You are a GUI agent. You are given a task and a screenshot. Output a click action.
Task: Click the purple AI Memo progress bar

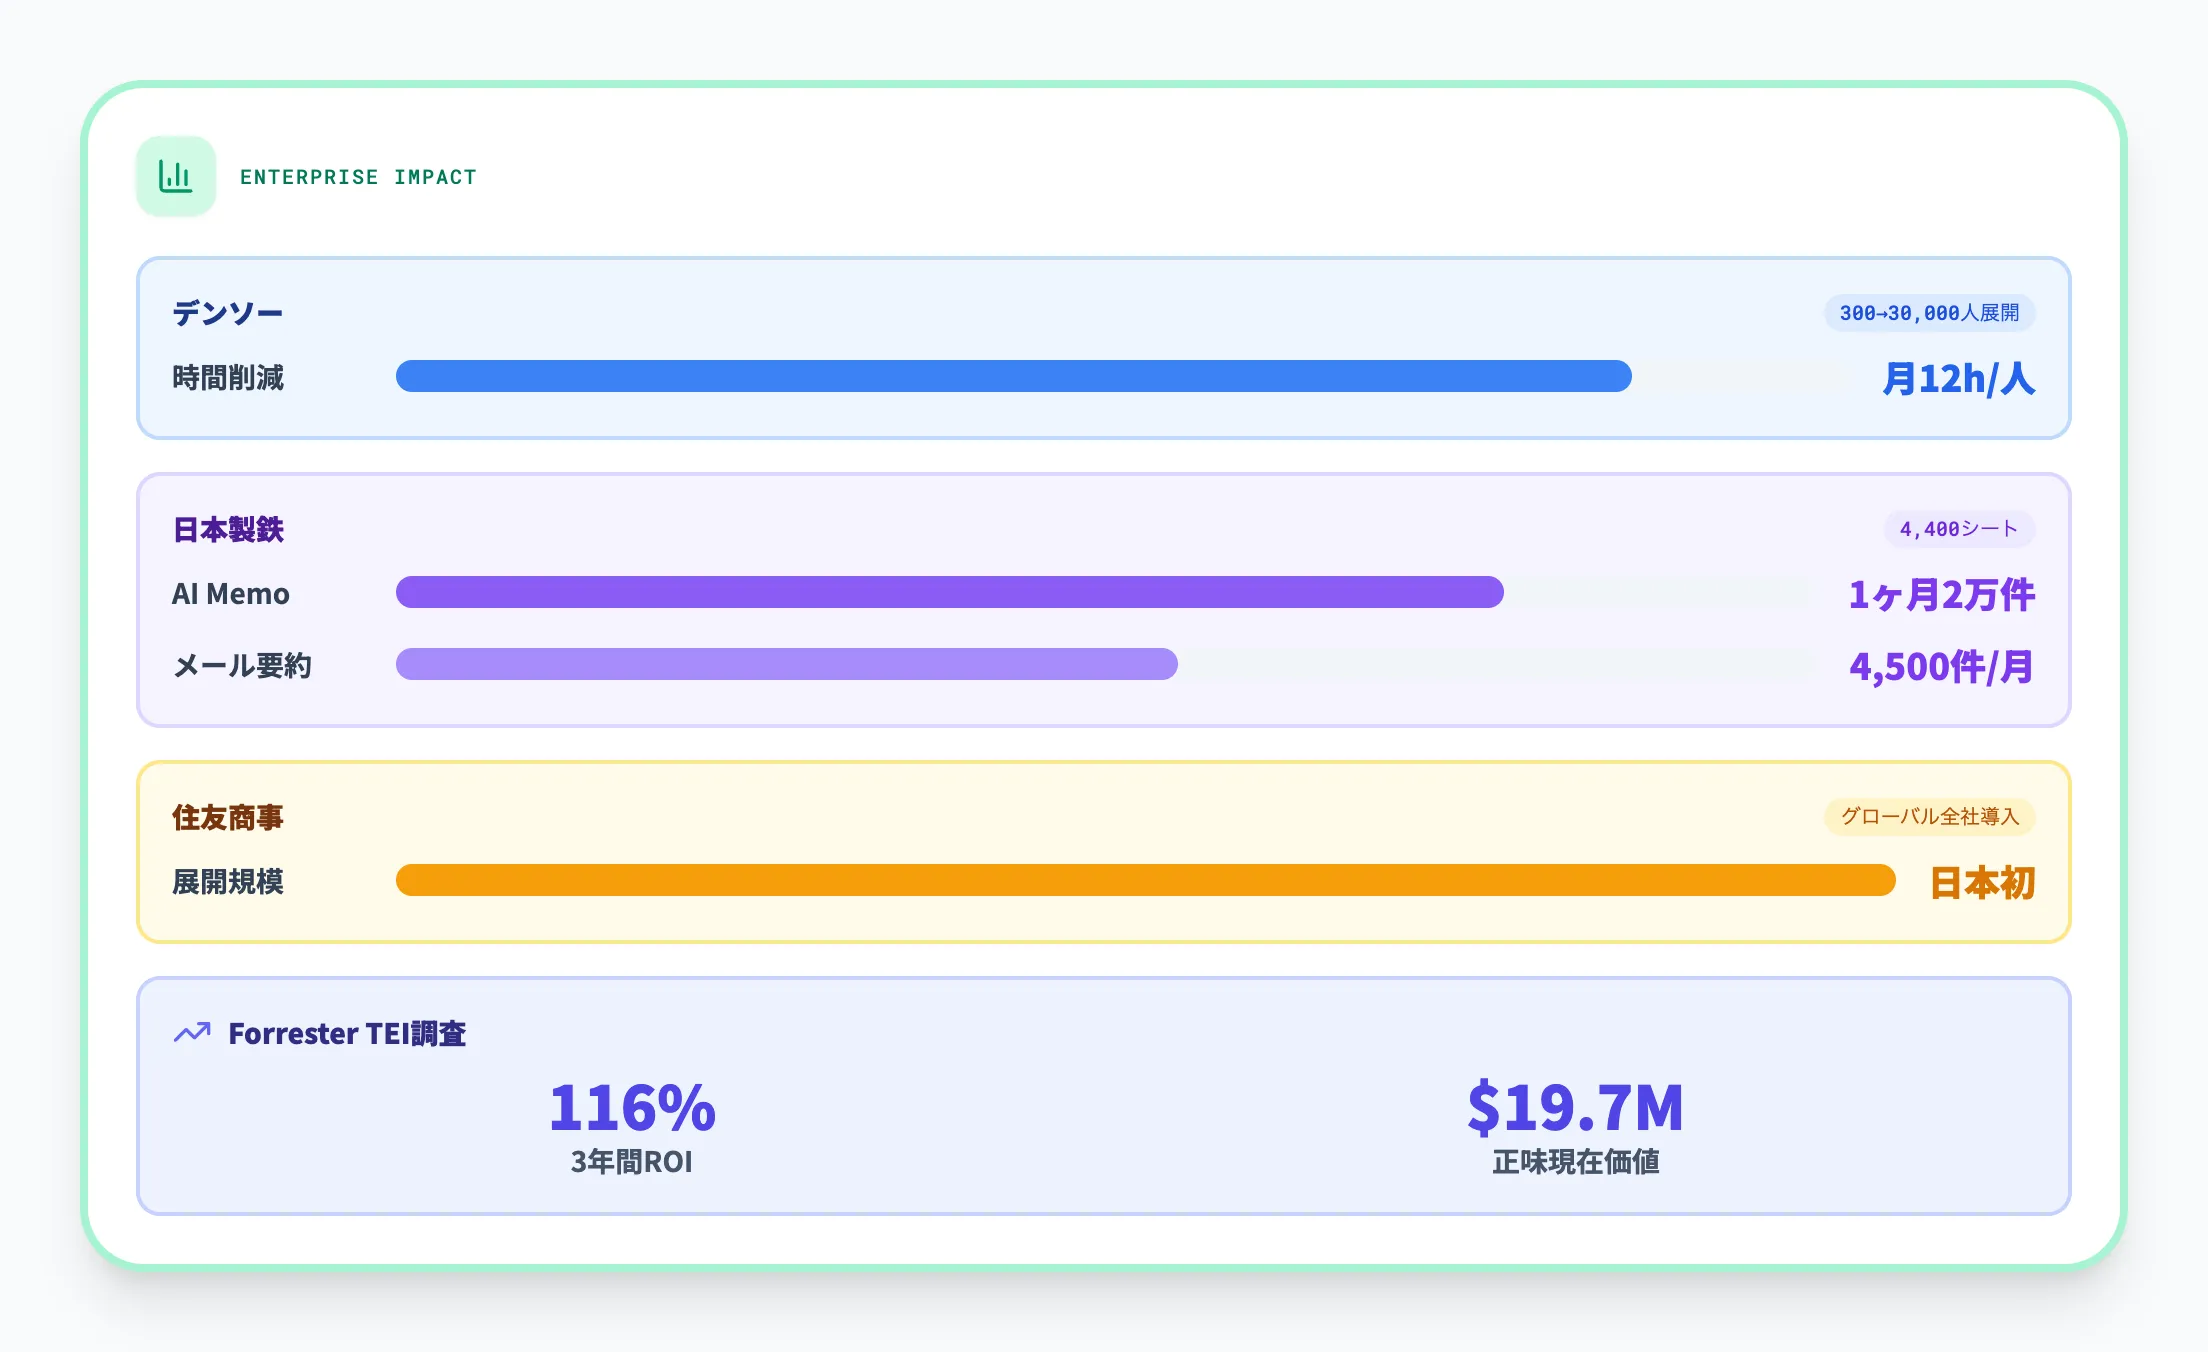click(x=949, y=592)
